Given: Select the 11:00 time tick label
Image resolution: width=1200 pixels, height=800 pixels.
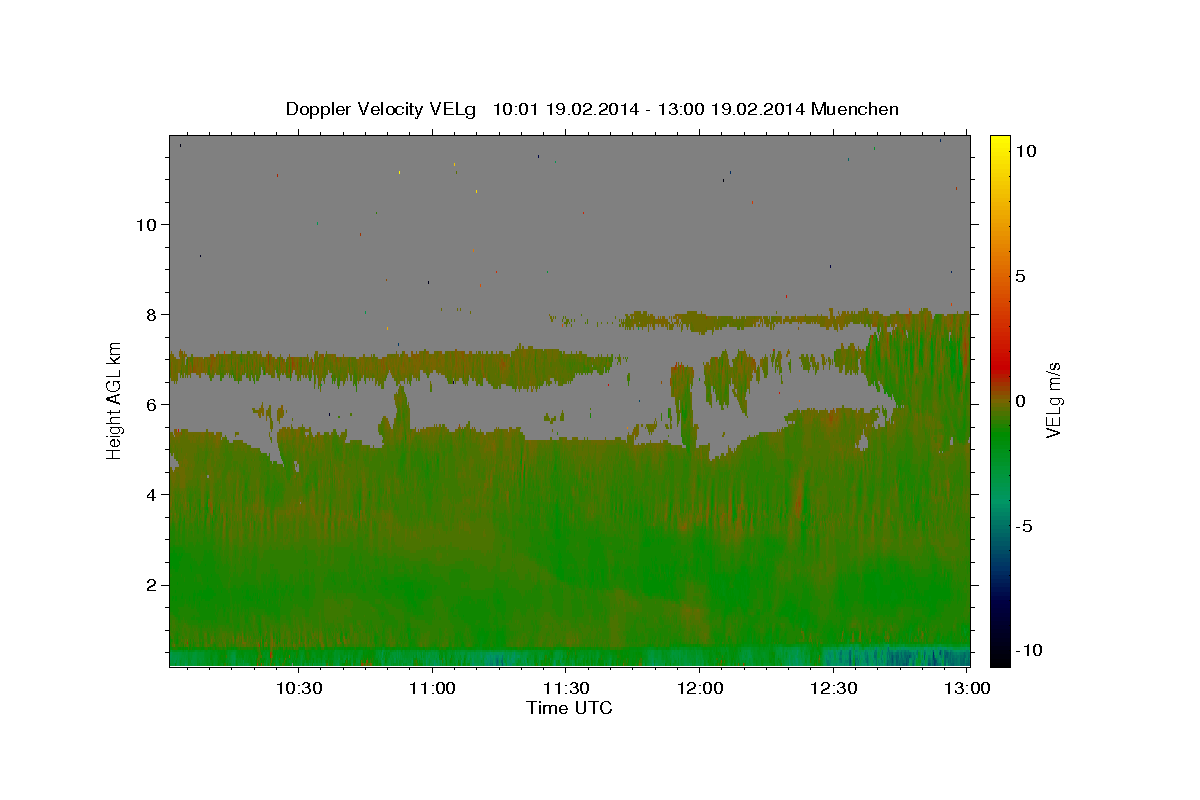Looking at the screenshot, I should [x=433, y=688].
